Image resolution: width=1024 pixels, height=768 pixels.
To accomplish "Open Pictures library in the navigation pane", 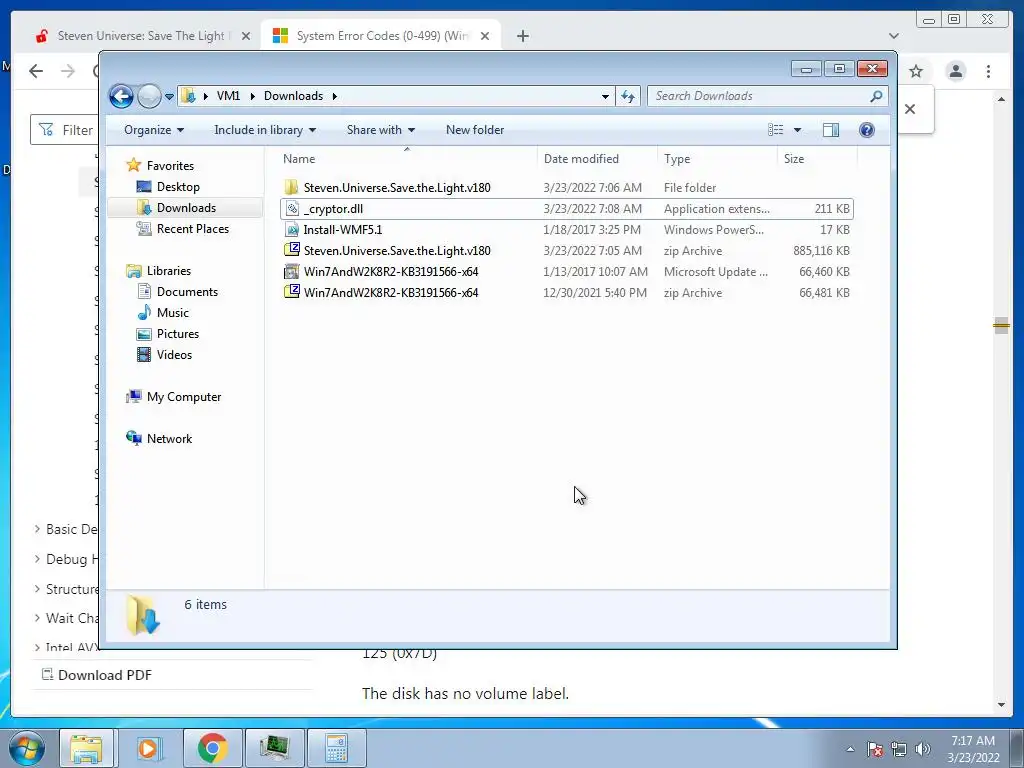I will click(x=178, y=334).
